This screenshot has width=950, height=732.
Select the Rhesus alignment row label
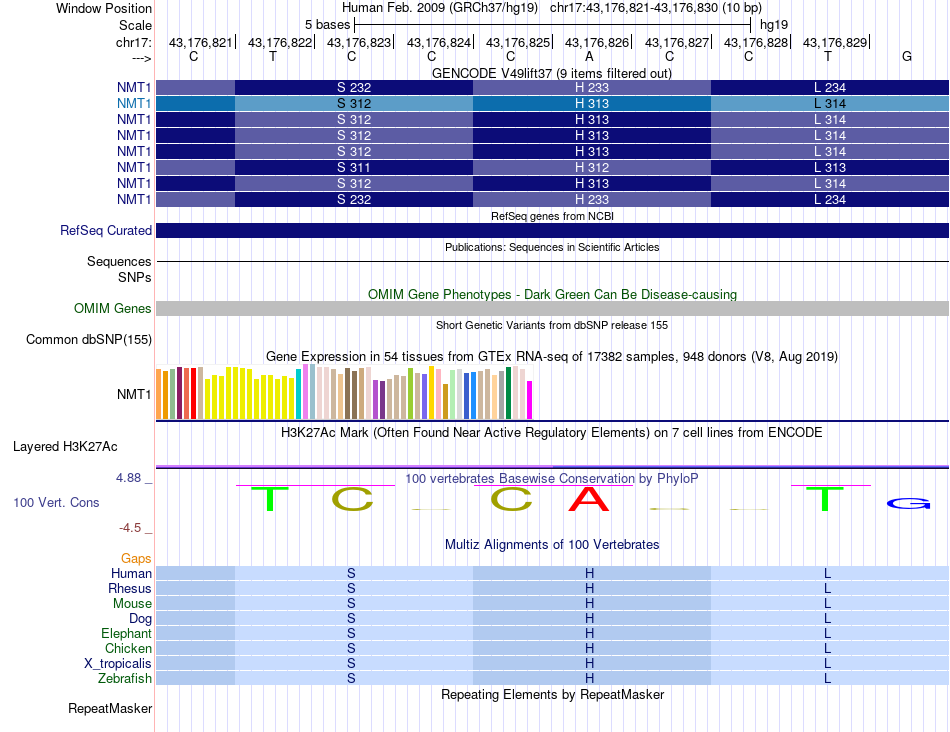(130, 588)
